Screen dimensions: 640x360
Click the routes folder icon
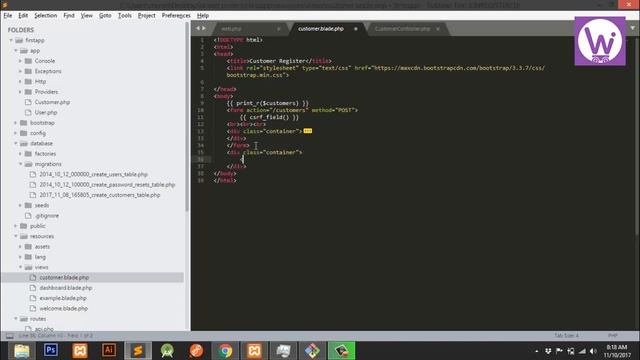coord(24,319)
